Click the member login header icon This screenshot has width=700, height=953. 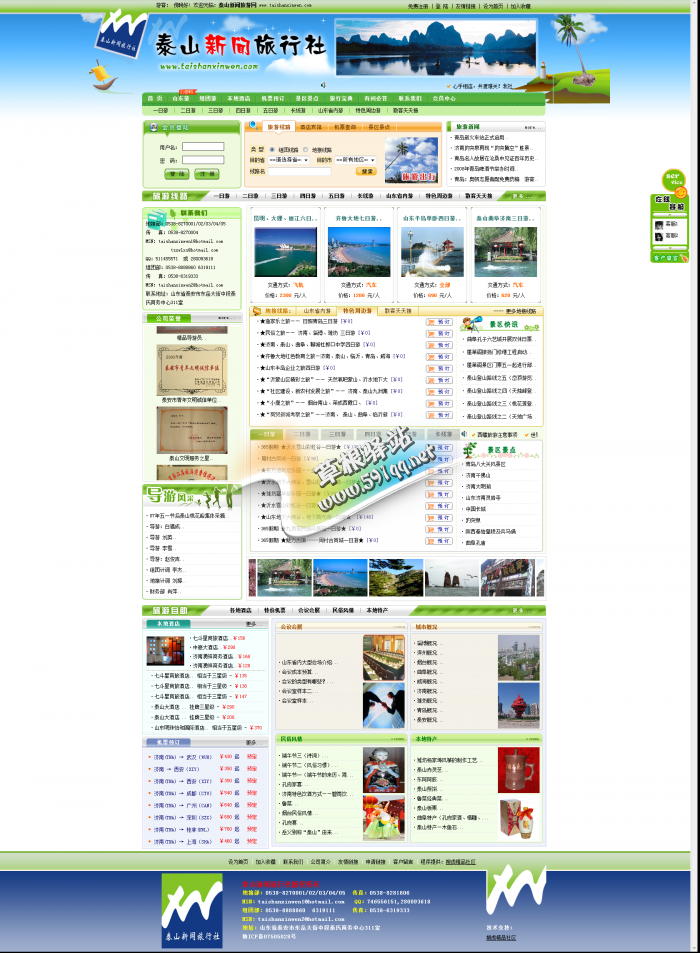pyautogui.click(x=153, y=127)
